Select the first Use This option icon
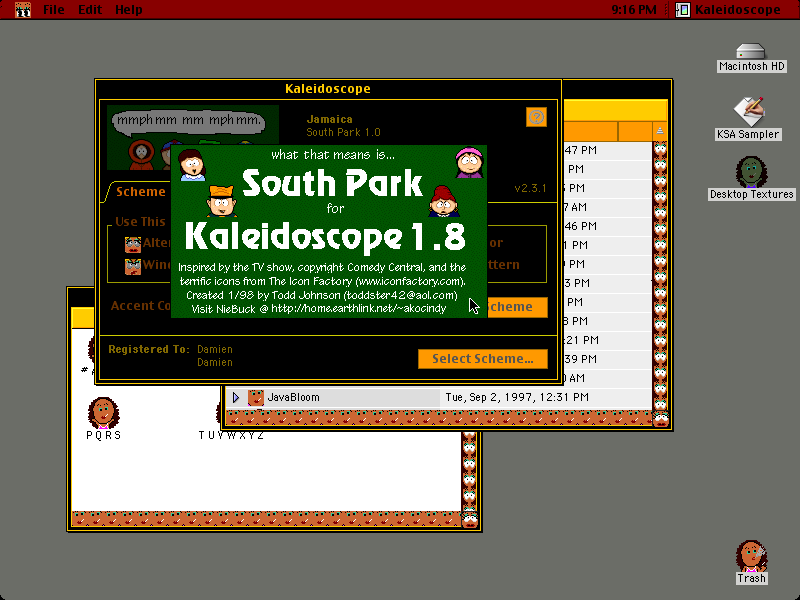The image size is (800, 600). 133,244
